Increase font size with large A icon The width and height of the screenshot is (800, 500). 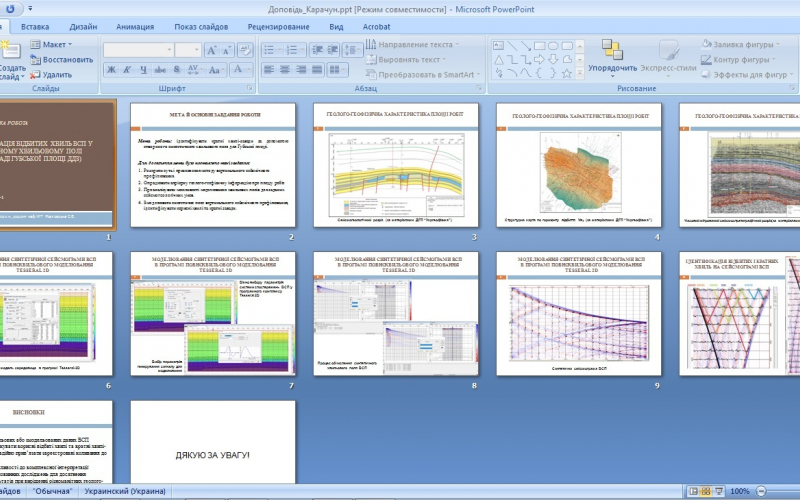[x=211, y=50]
